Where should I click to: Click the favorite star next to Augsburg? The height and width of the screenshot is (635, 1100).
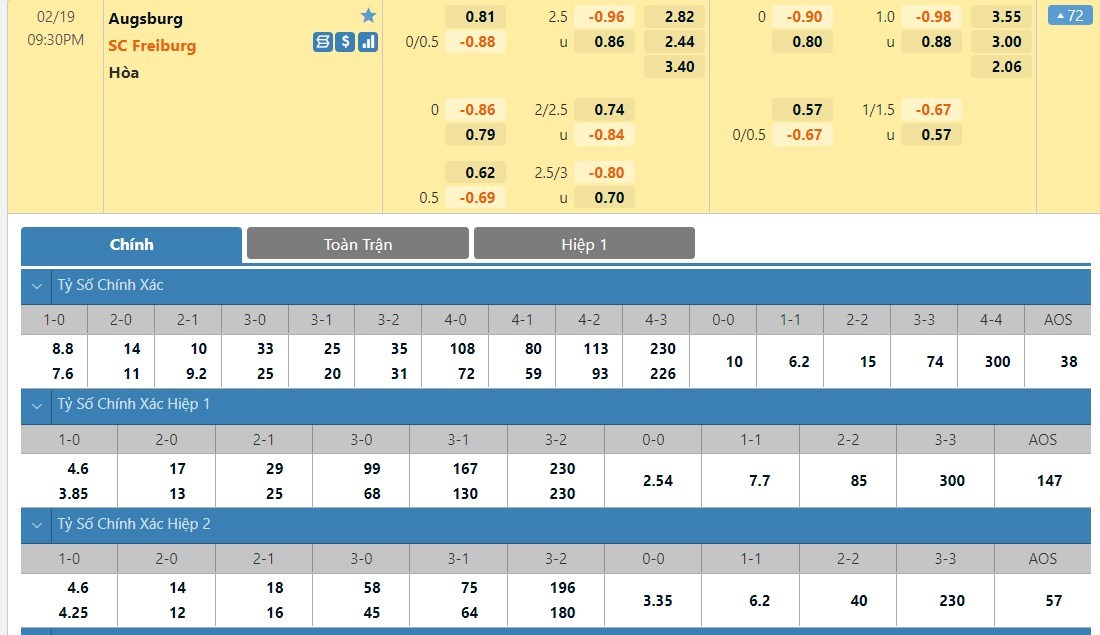click(368, 16)
